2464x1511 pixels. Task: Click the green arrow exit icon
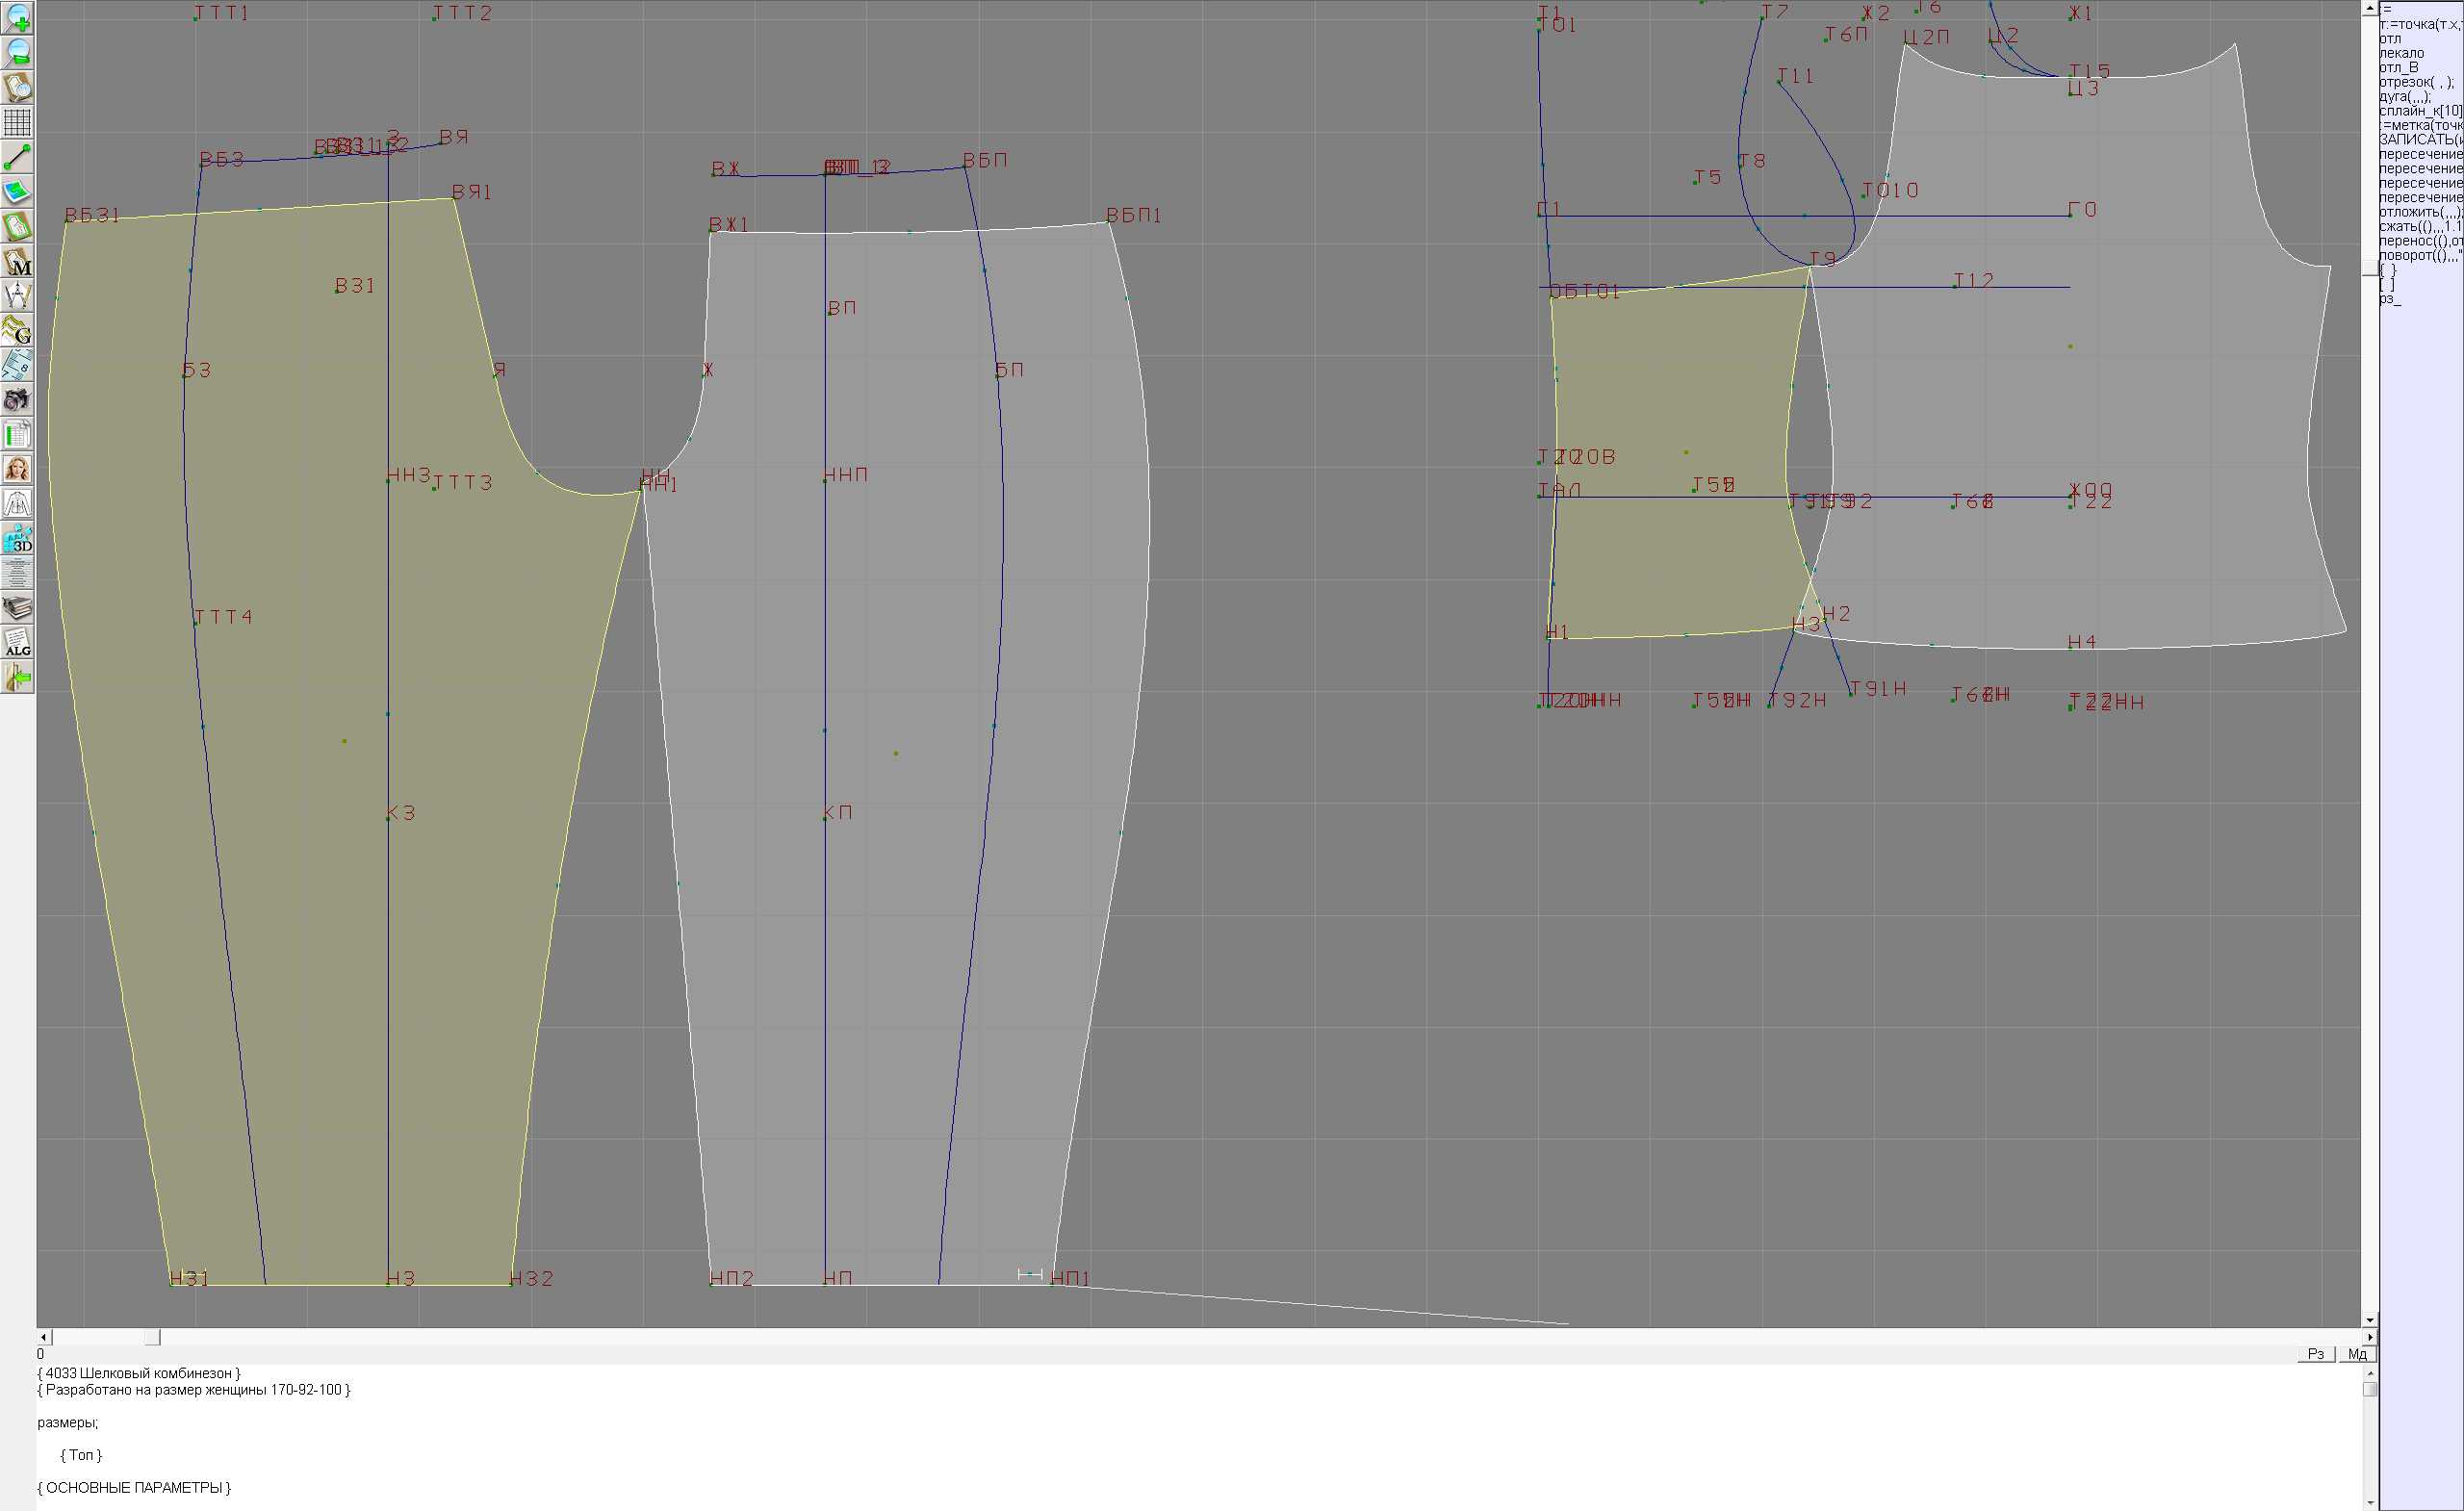(17, 678)
